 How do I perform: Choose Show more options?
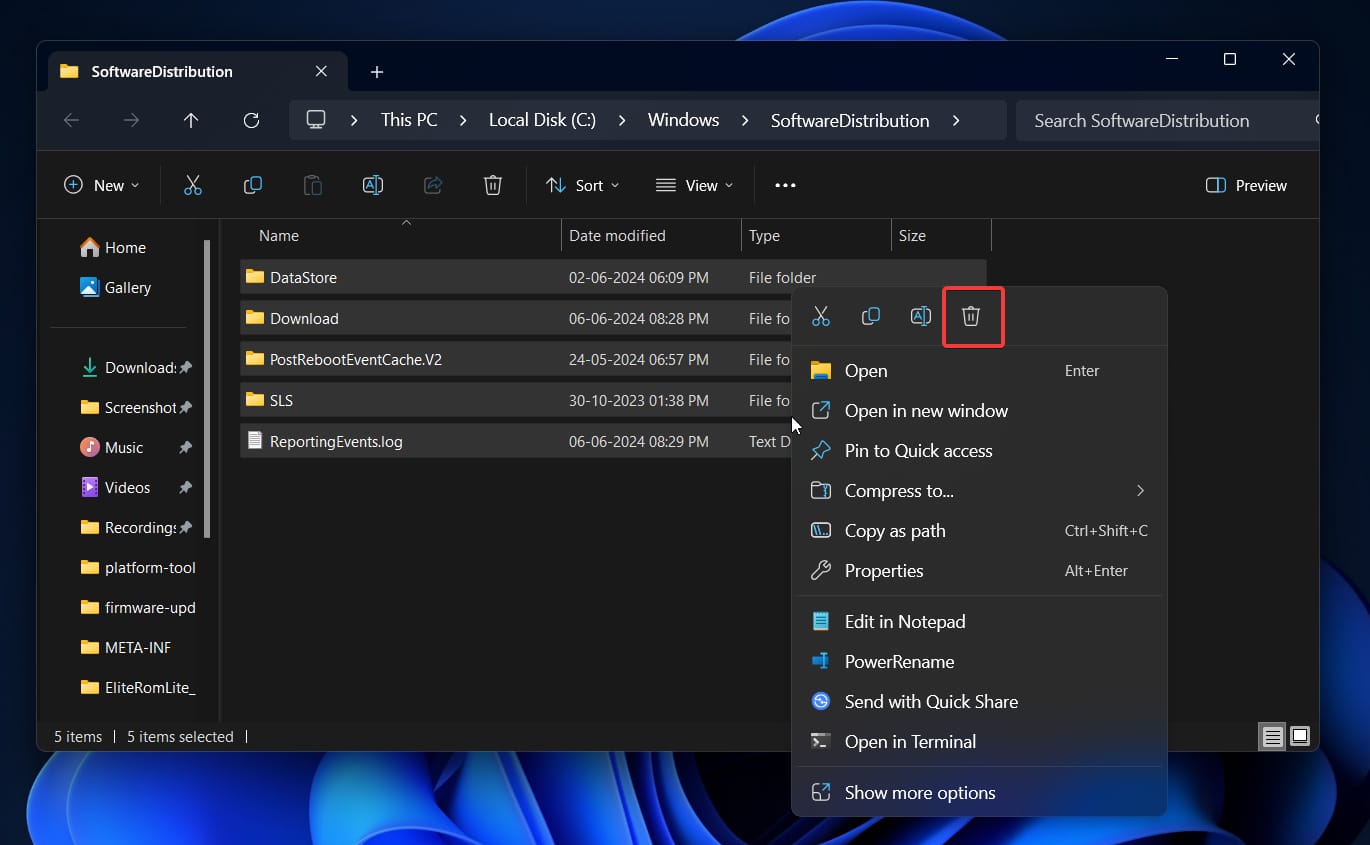click(x=919, y=793)
